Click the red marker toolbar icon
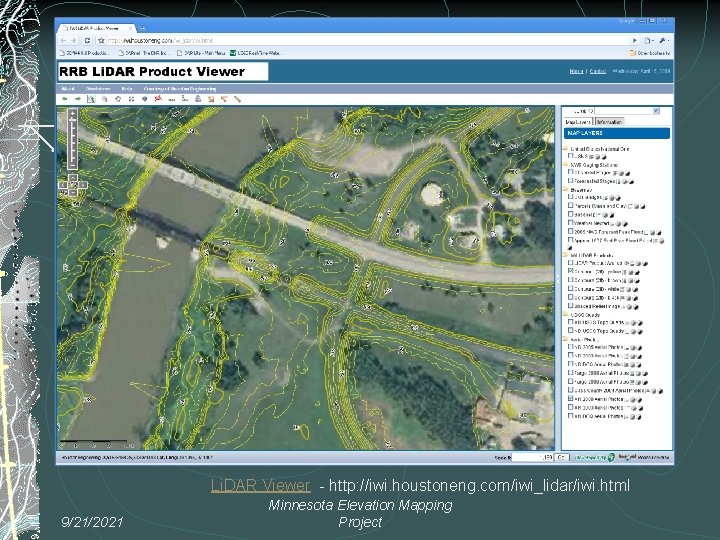Viewport: 720px width, 540px height. [x=158, y=99]
